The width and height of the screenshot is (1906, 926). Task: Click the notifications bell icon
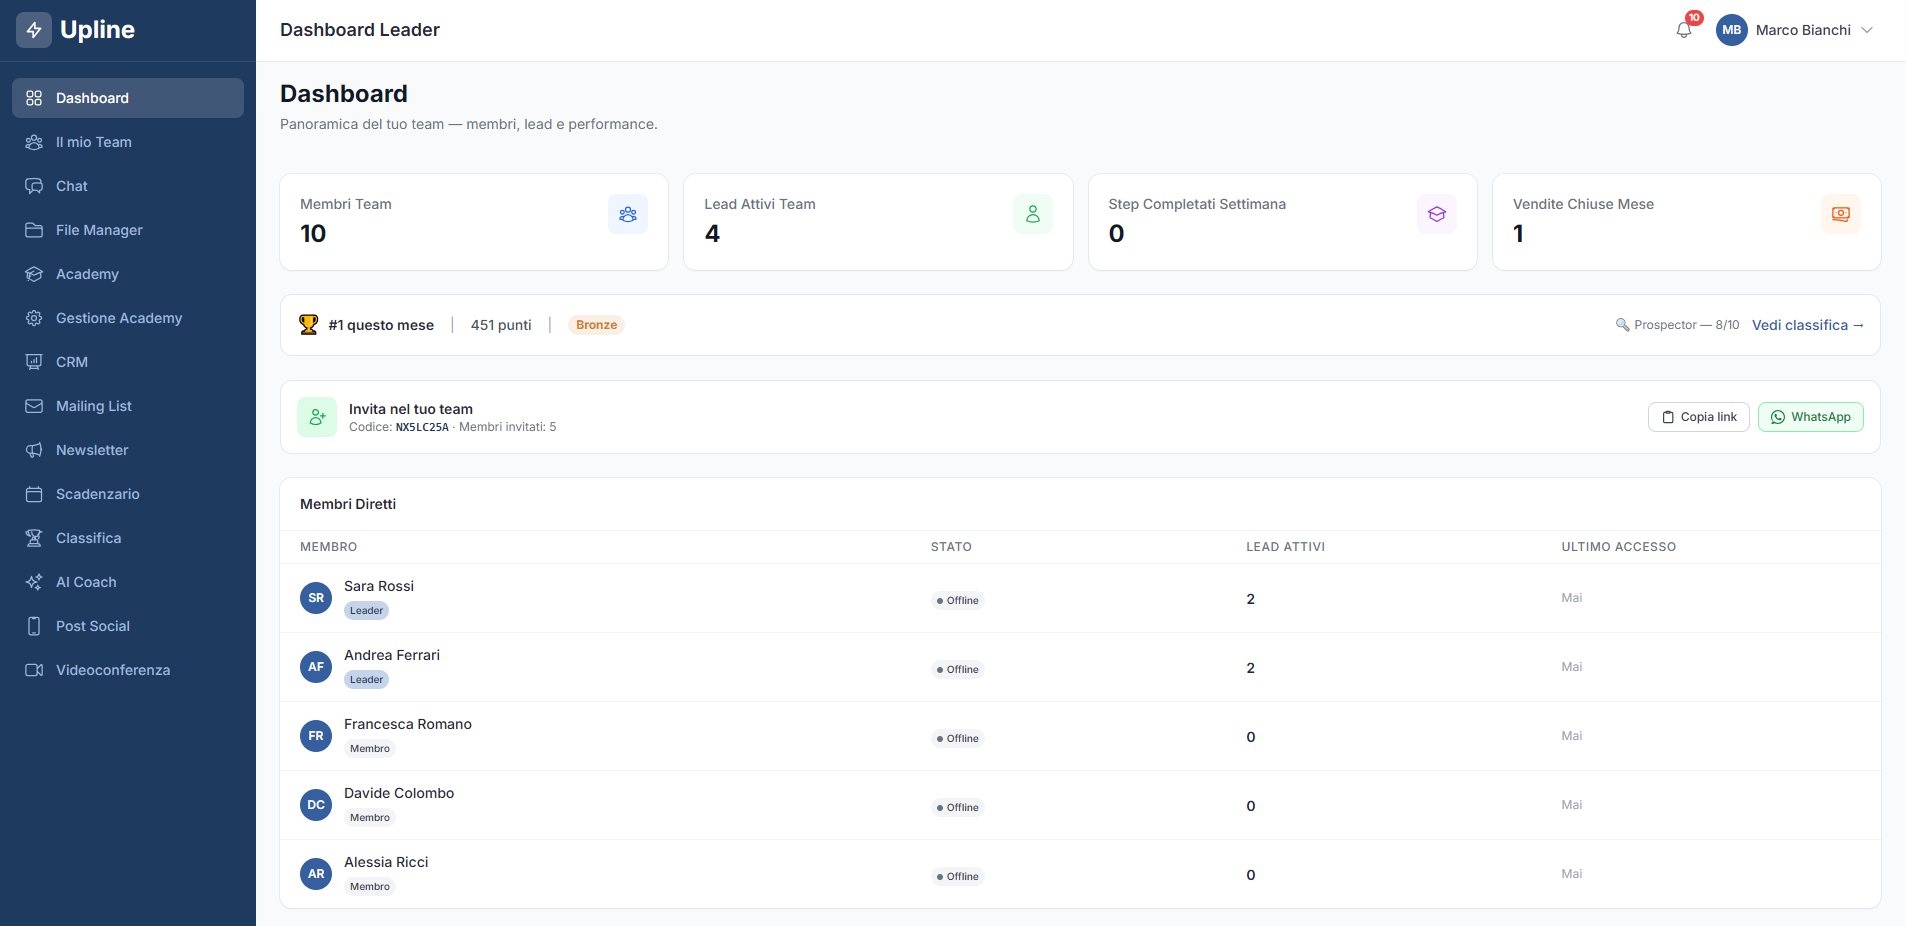tap(1682, 30)
